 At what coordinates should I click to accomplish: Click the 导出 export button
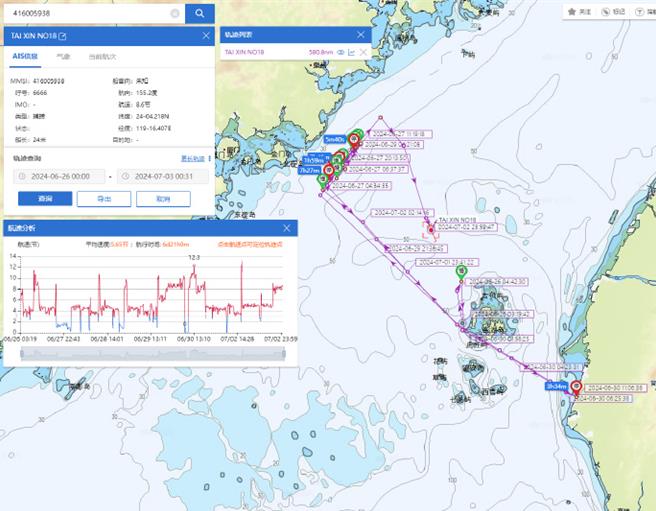(104, 198)
